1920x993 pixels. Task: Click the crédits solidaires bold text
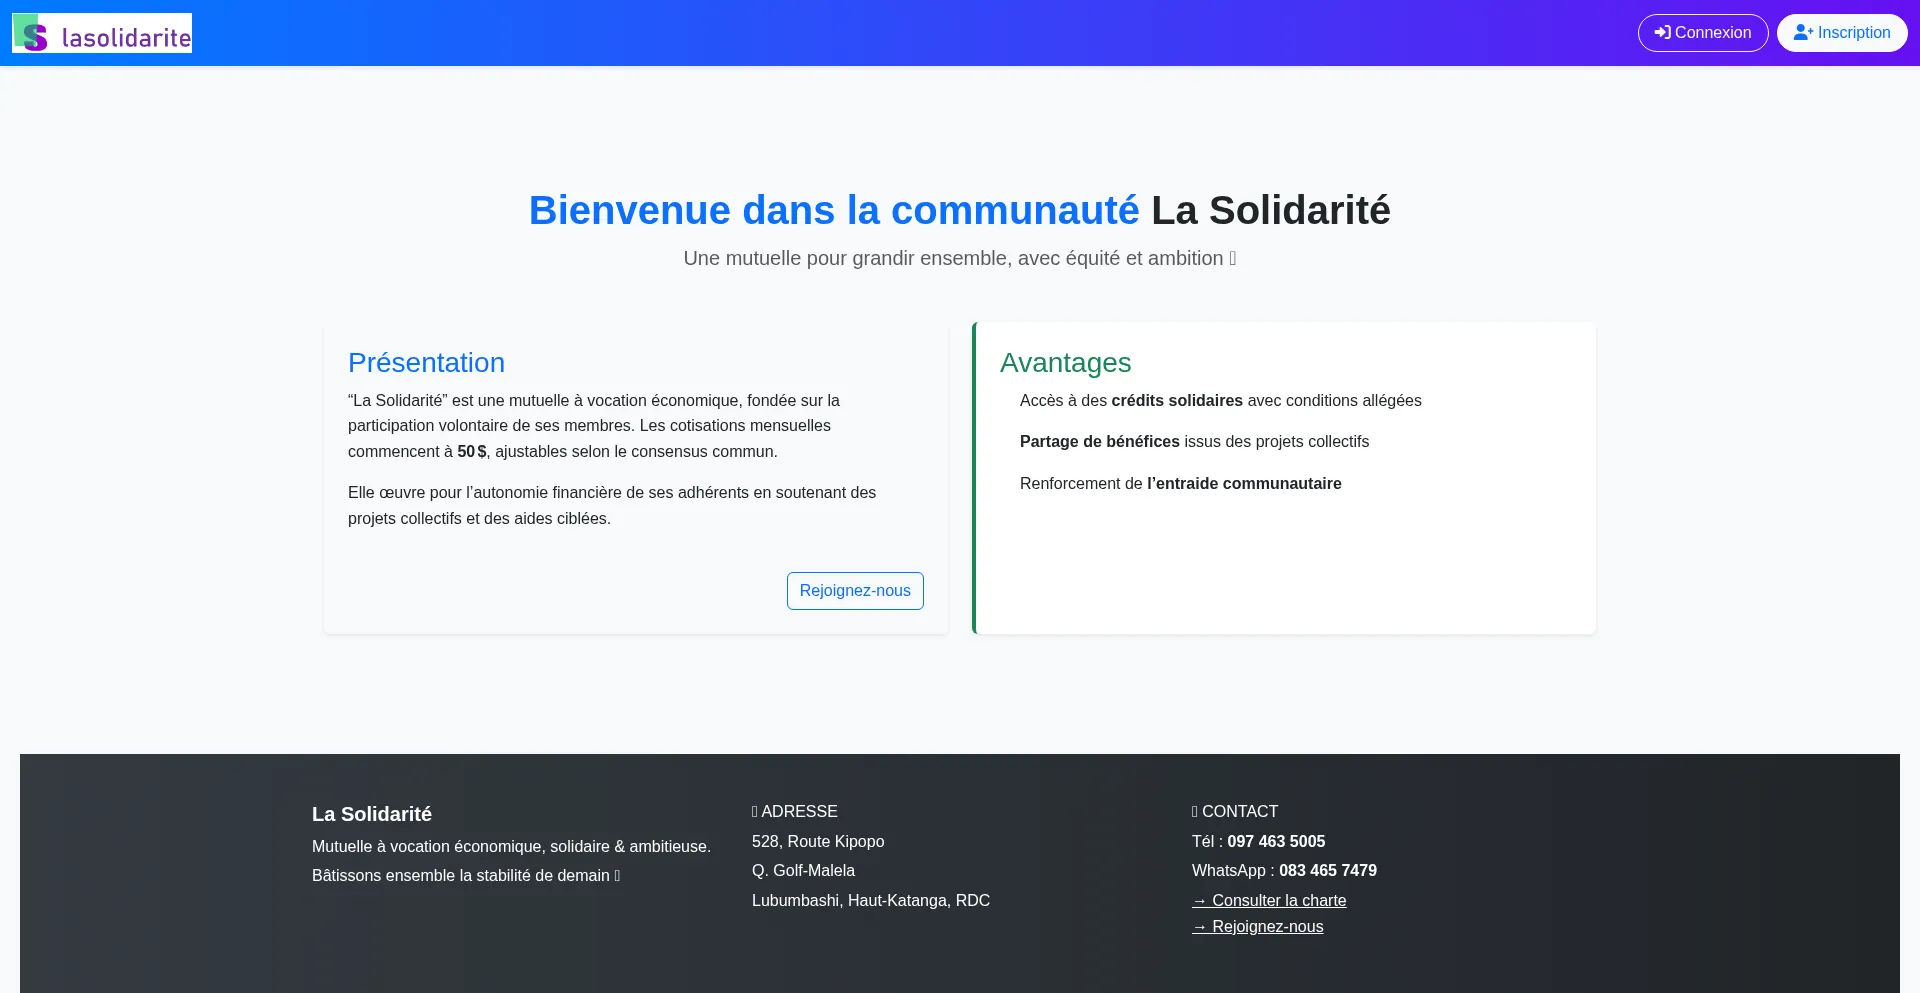tap(1176, 400)
